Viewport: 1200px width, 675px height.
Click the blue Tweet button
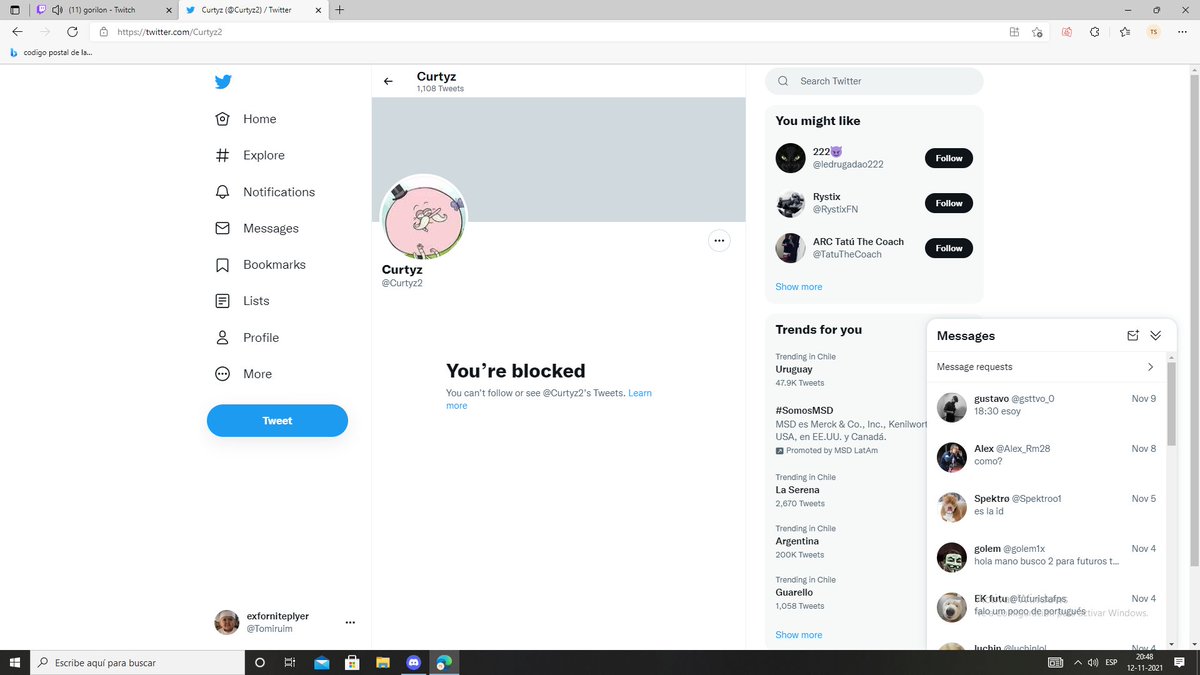(277, 421)
